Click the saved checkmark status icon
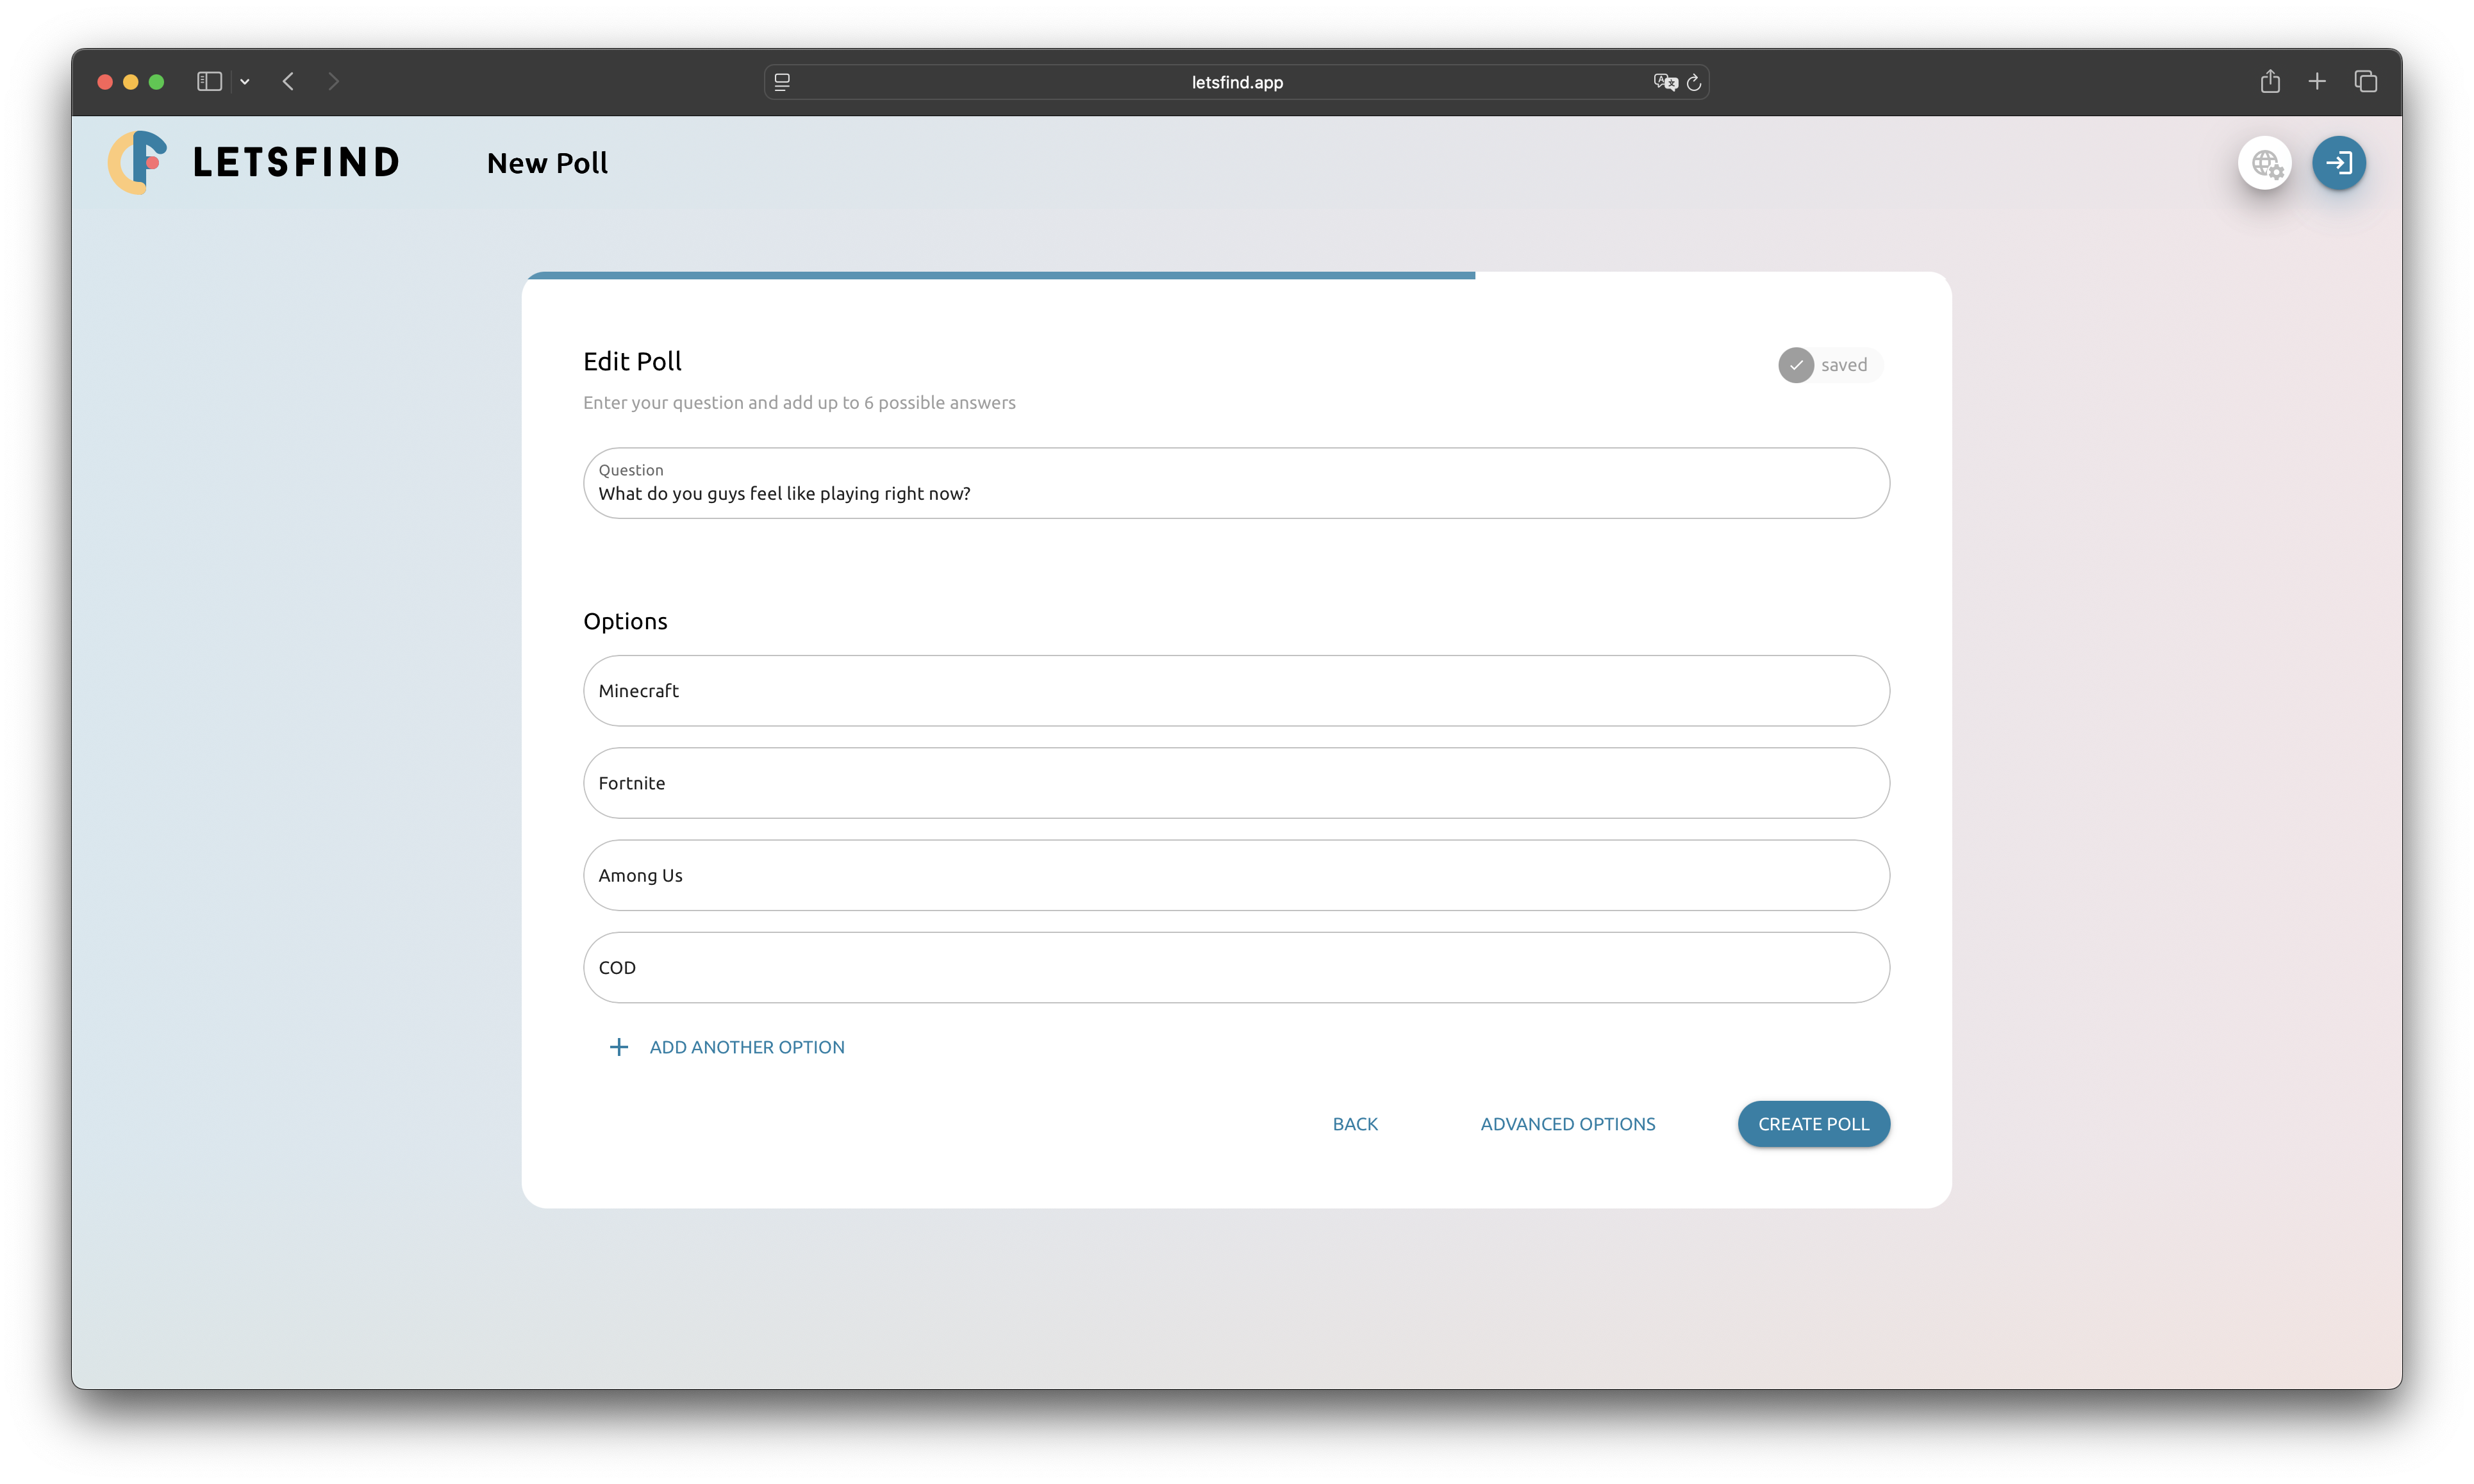The width and height of the screenshot is (2474, 1484). pos(1796,365)
